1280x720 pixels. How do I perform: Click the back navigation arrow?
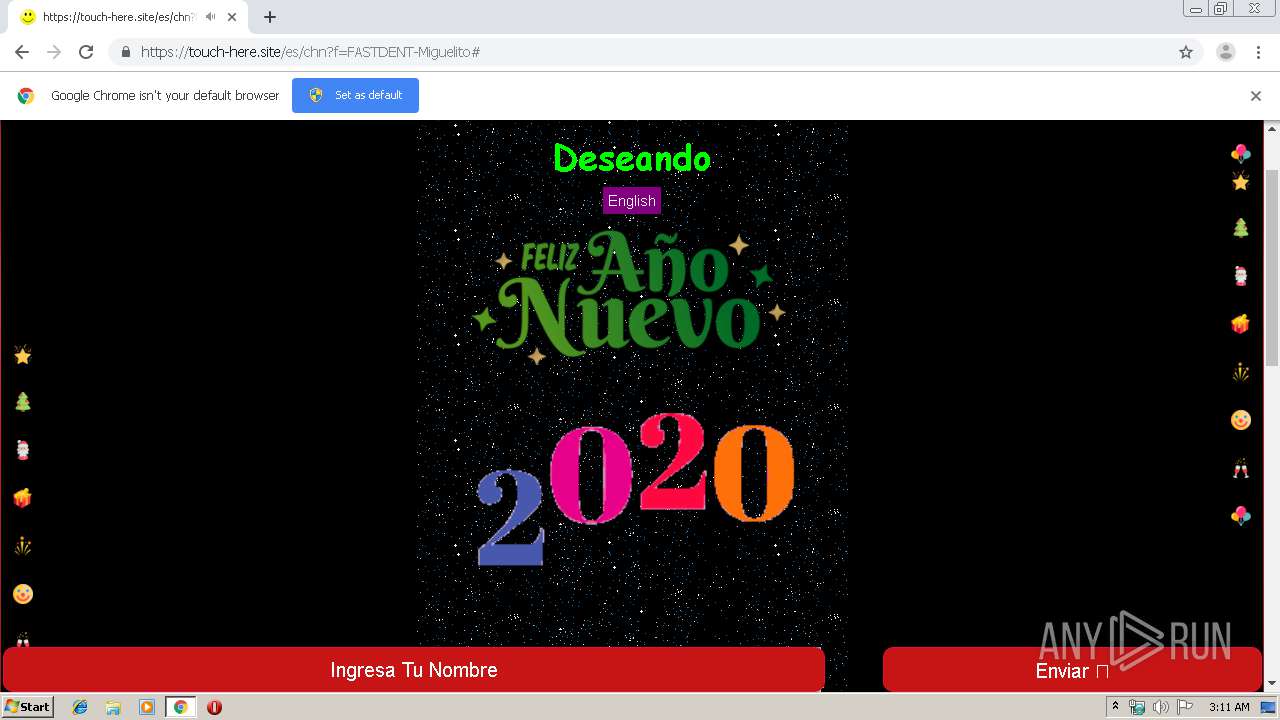coord(22,52)
